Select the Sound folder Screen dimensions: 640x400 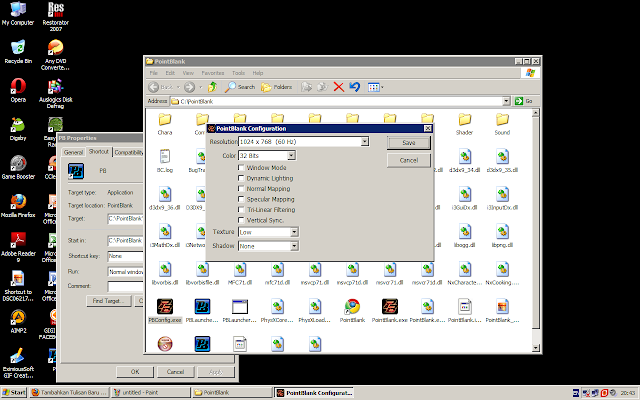tap(502, 124)
